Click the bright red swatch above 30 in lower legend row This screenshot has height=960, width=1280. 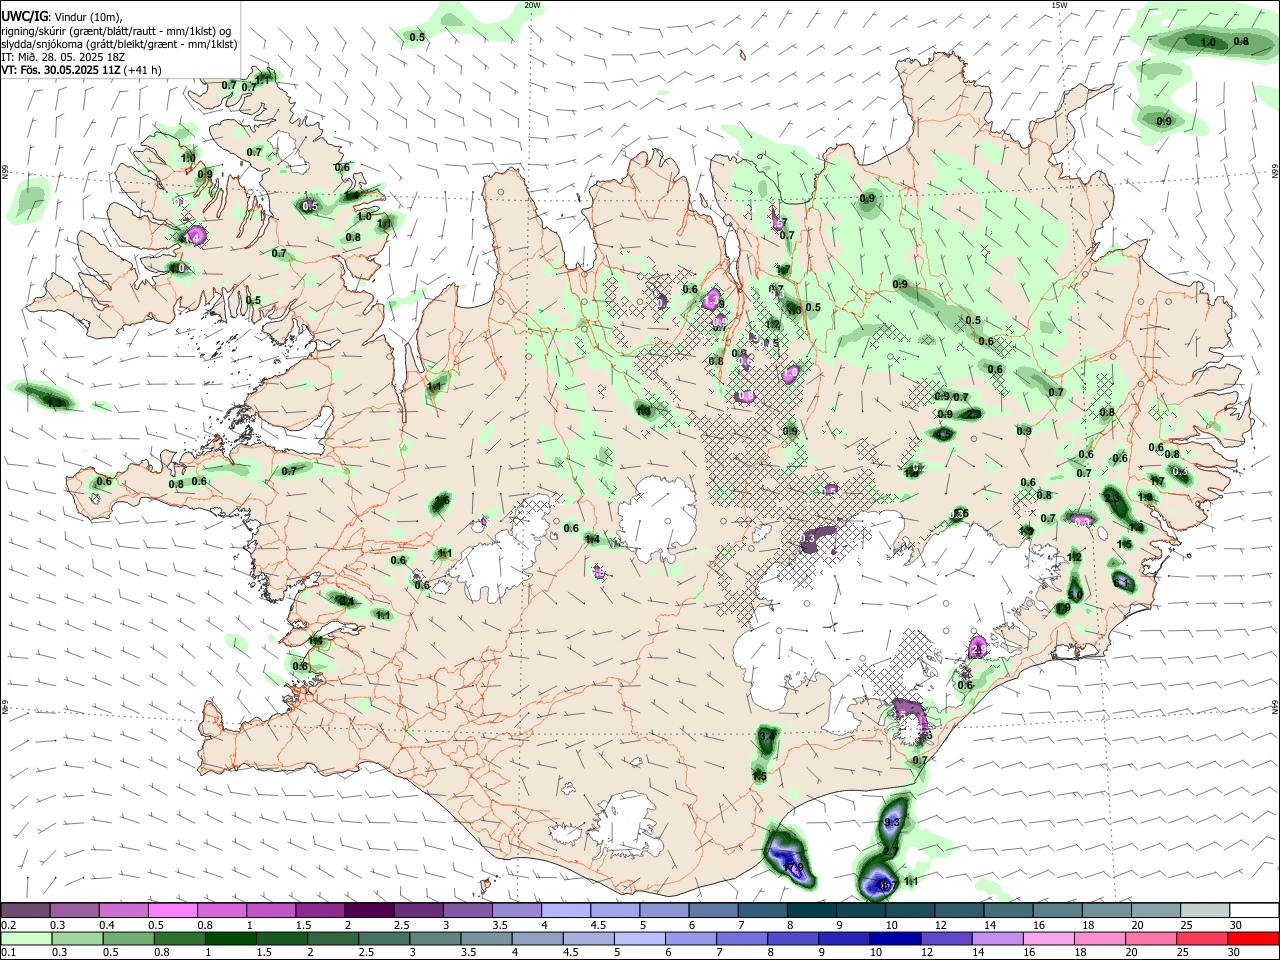click(x=1251, y=939)
